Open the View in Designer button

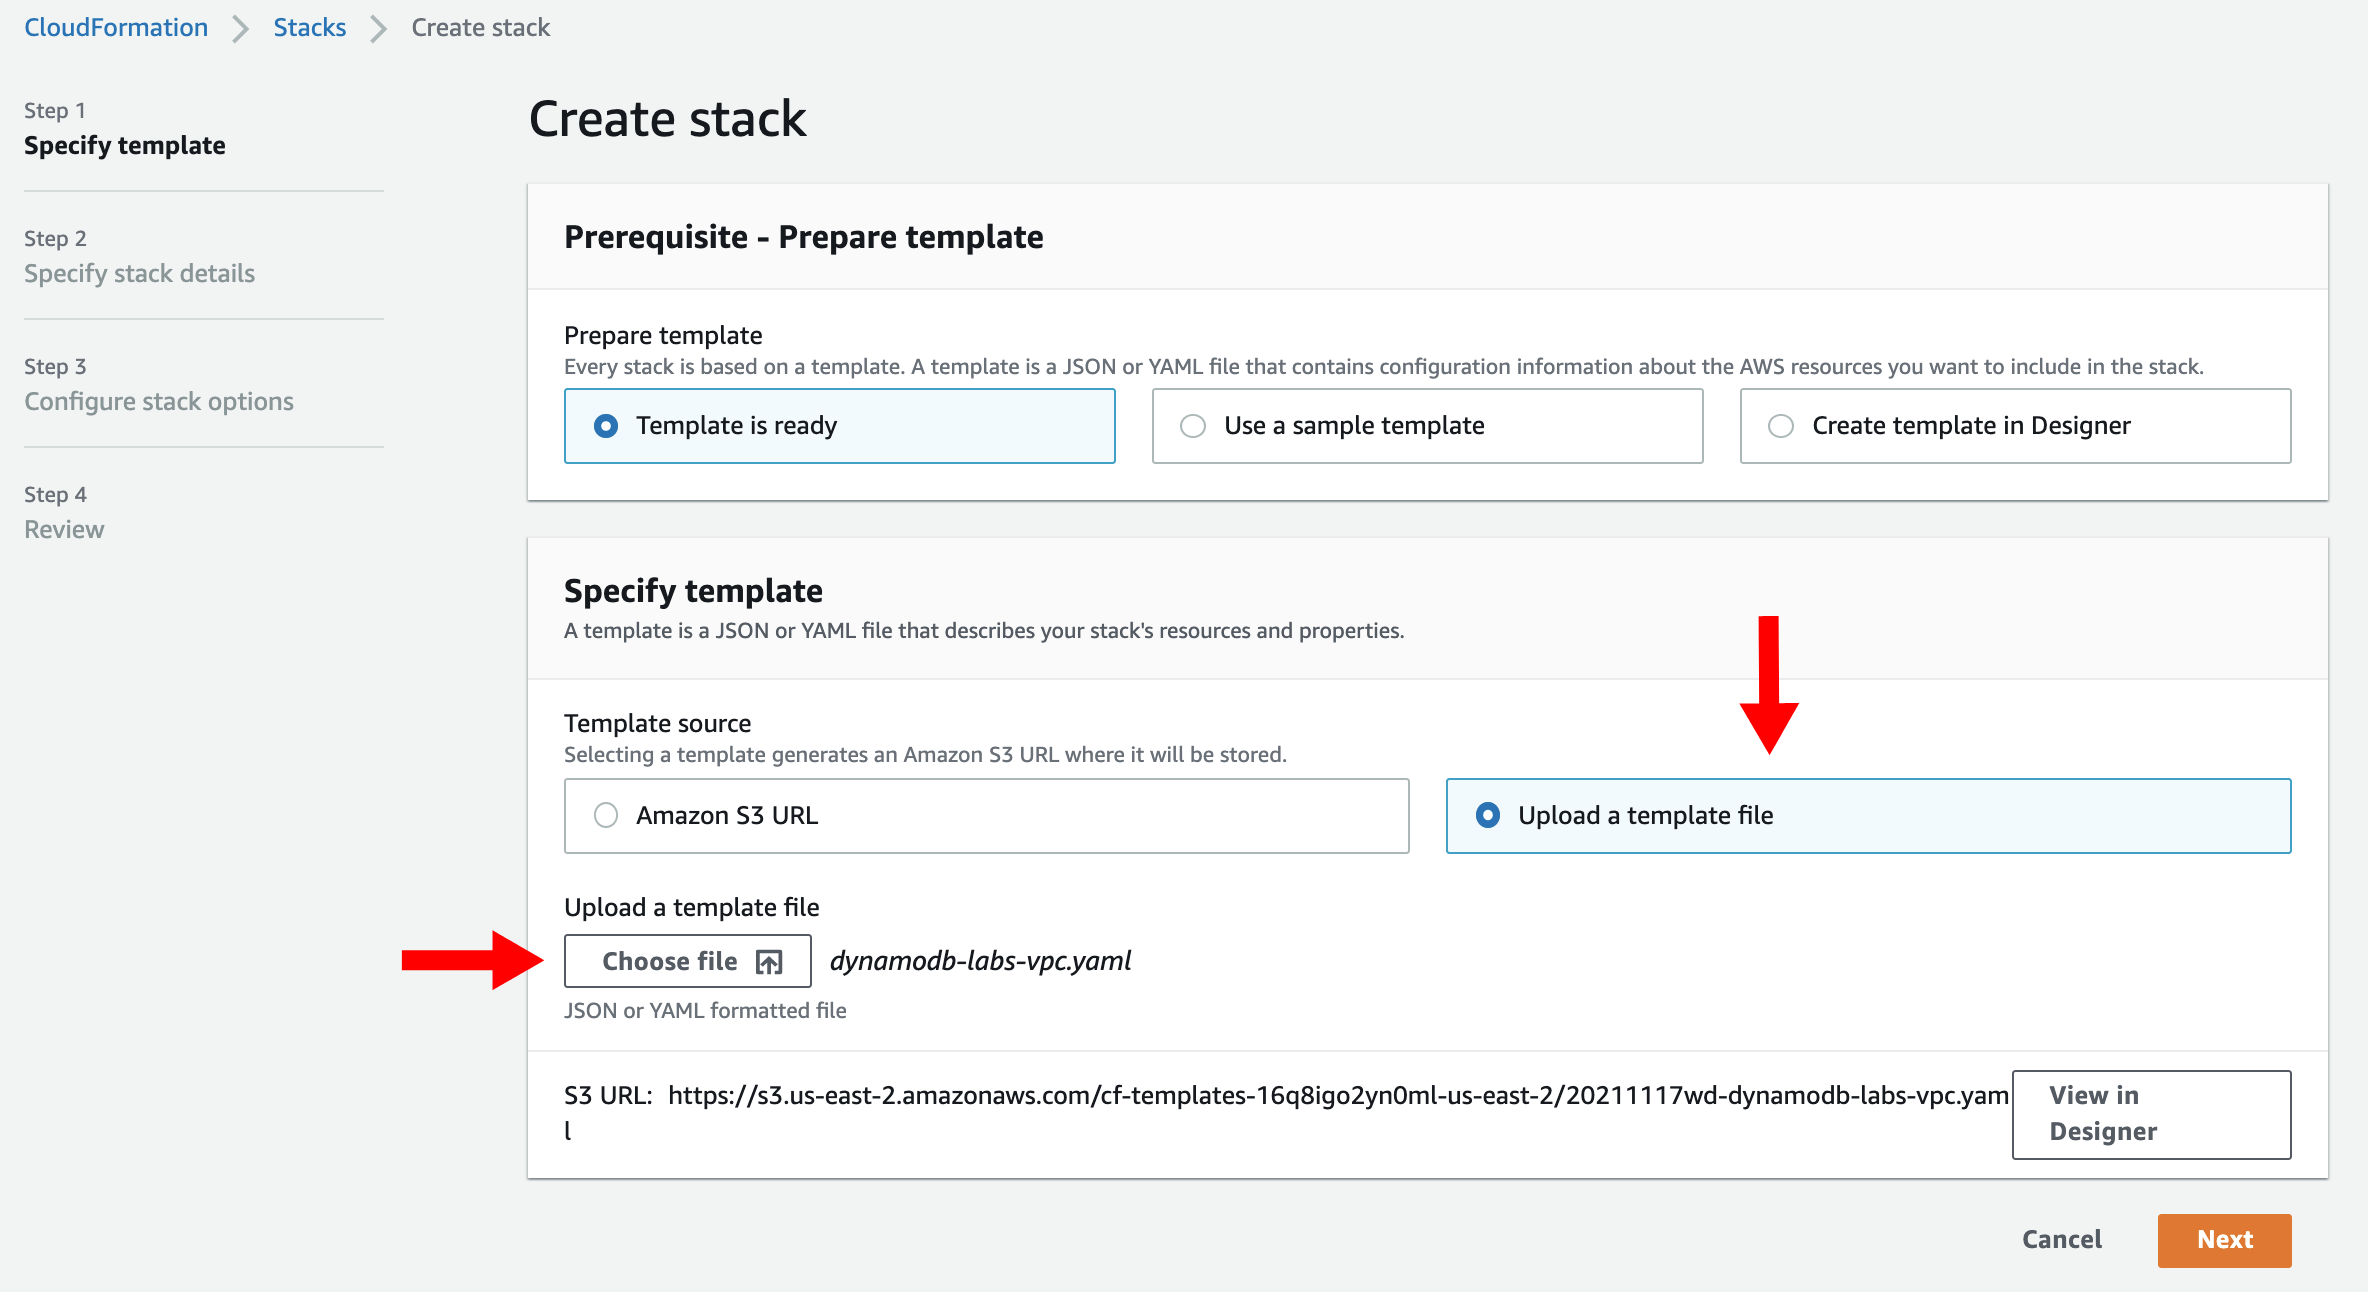click(2151, 1114)
